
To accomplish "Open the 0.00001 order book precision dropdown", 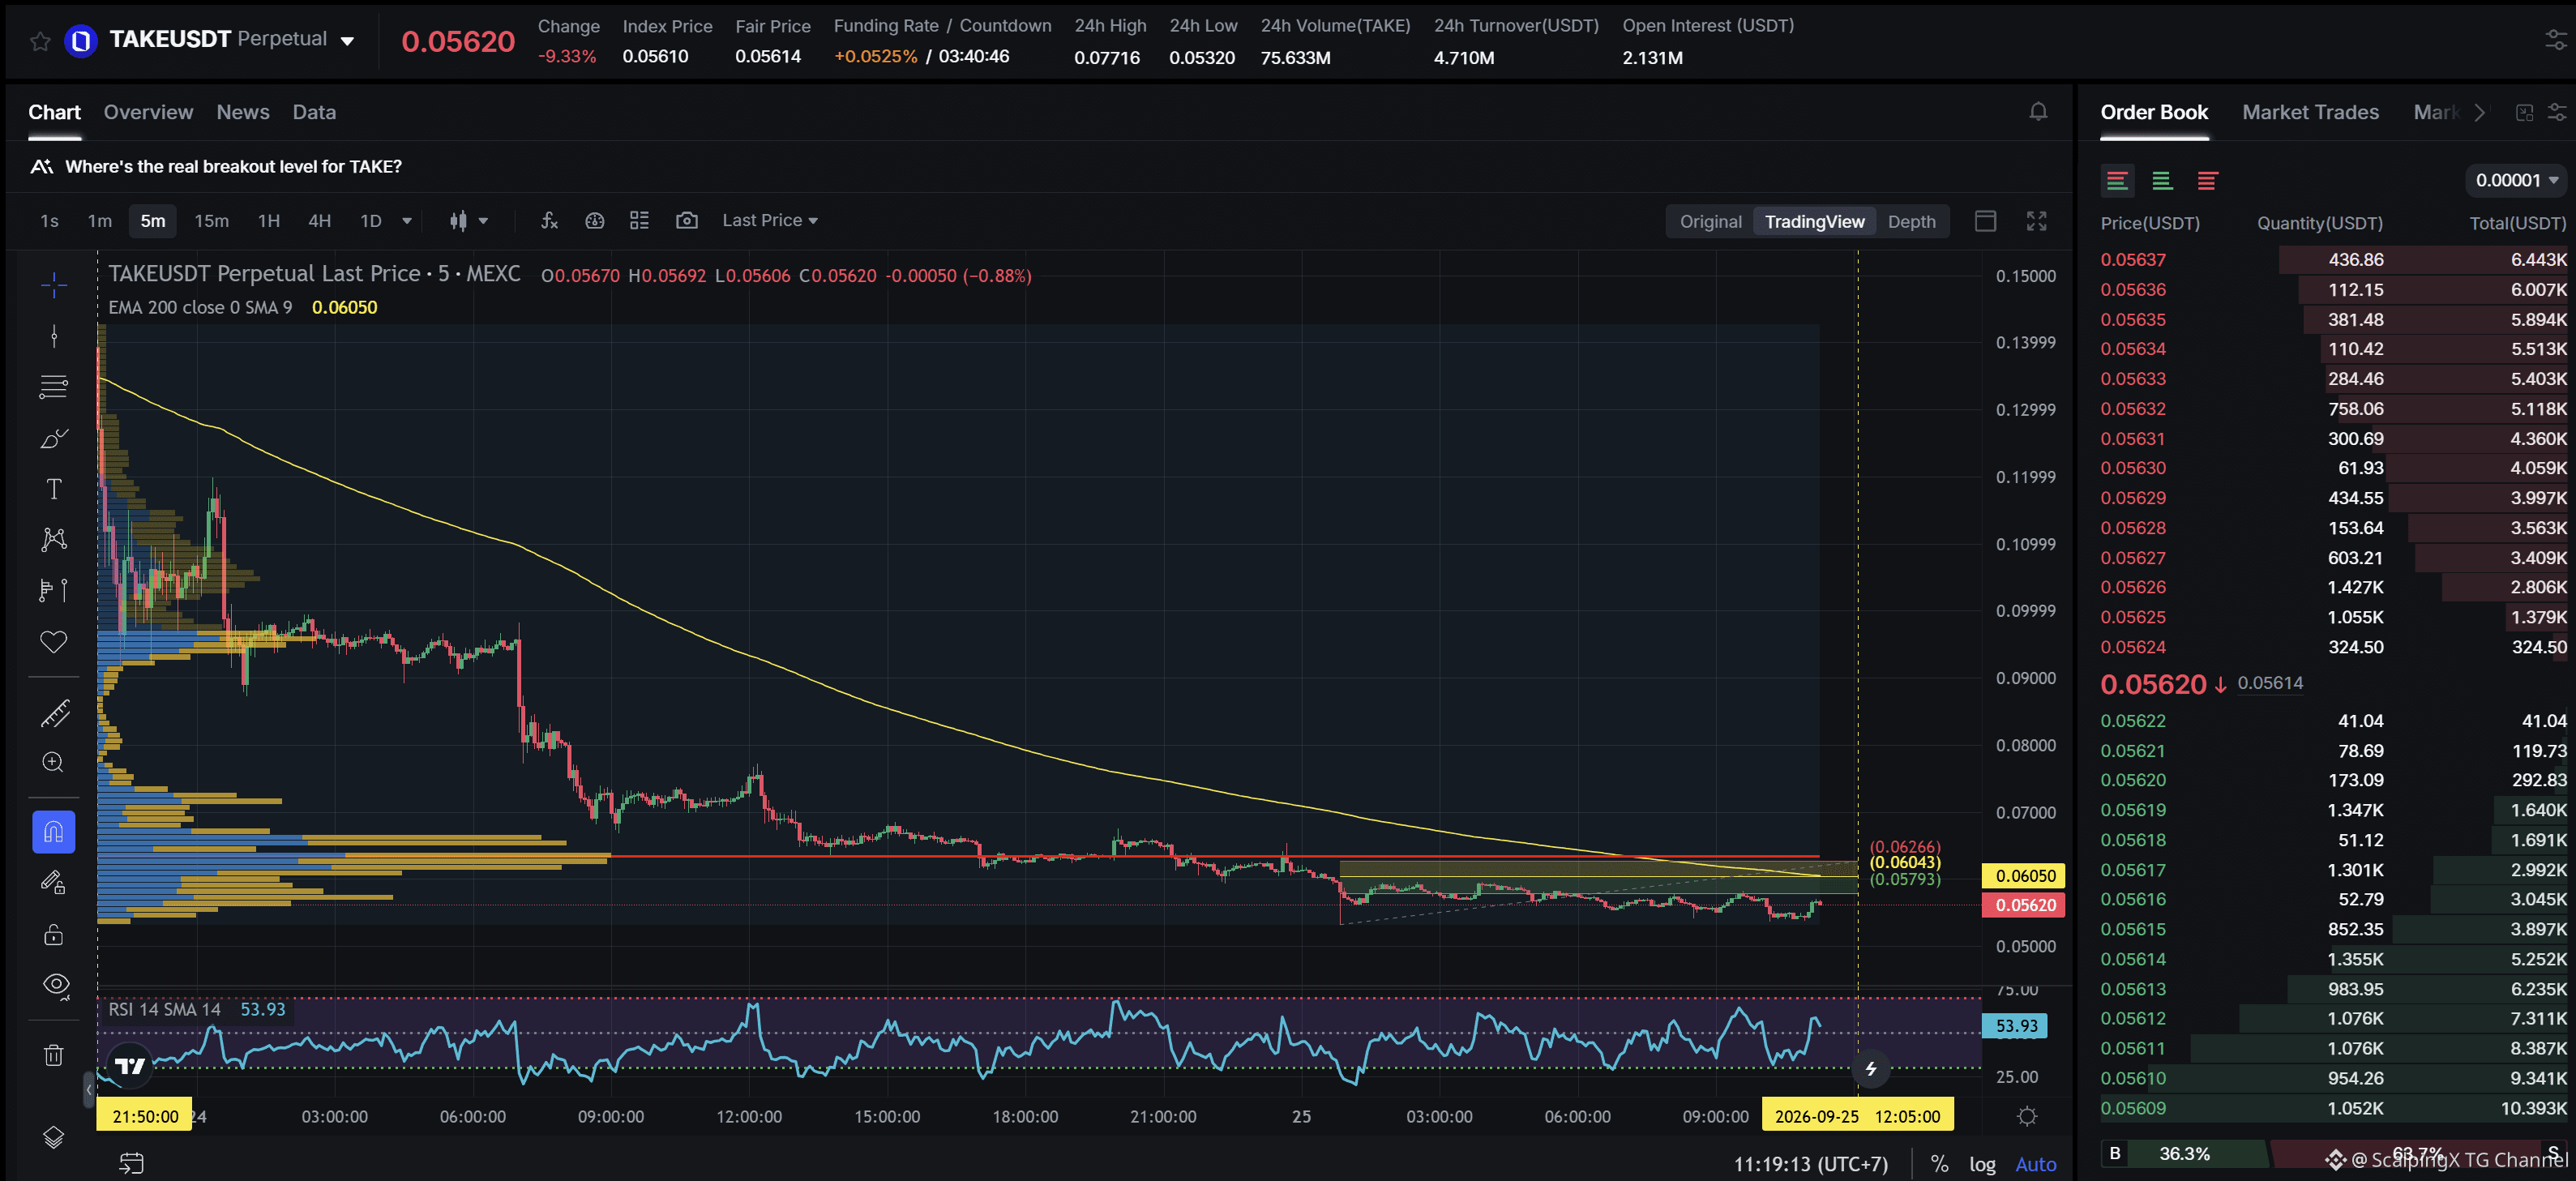I will 2516,181.
